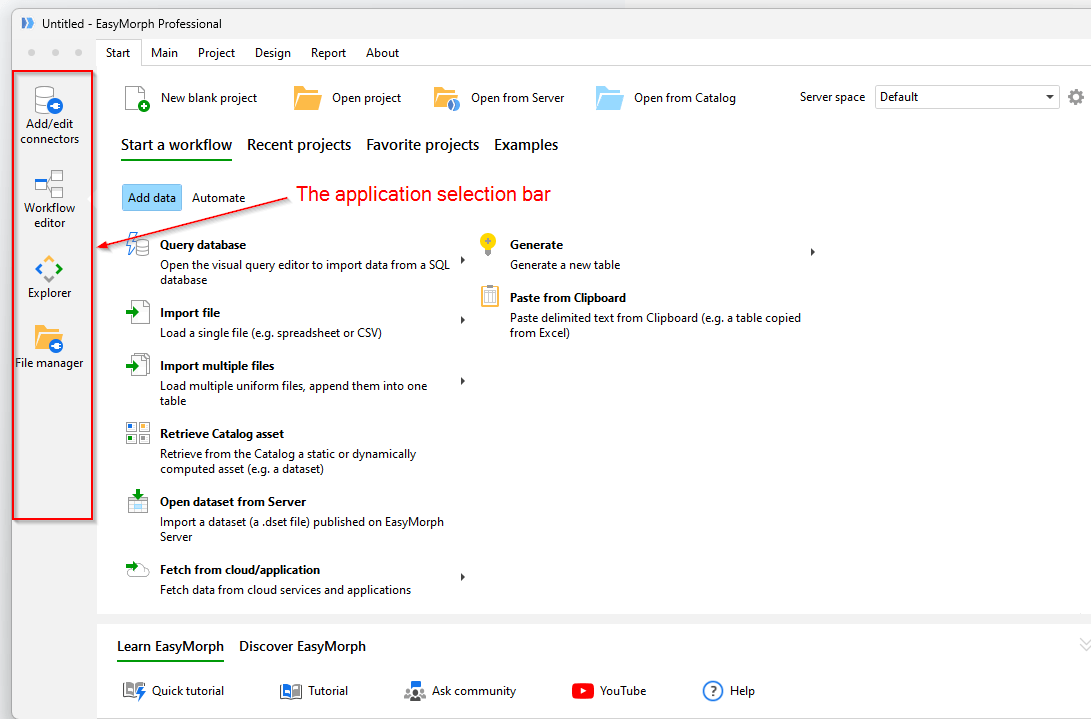1091x719 pixels.
Task: Show the Recent projects tab
Action: pyautogui.click(x=299, y=145)
